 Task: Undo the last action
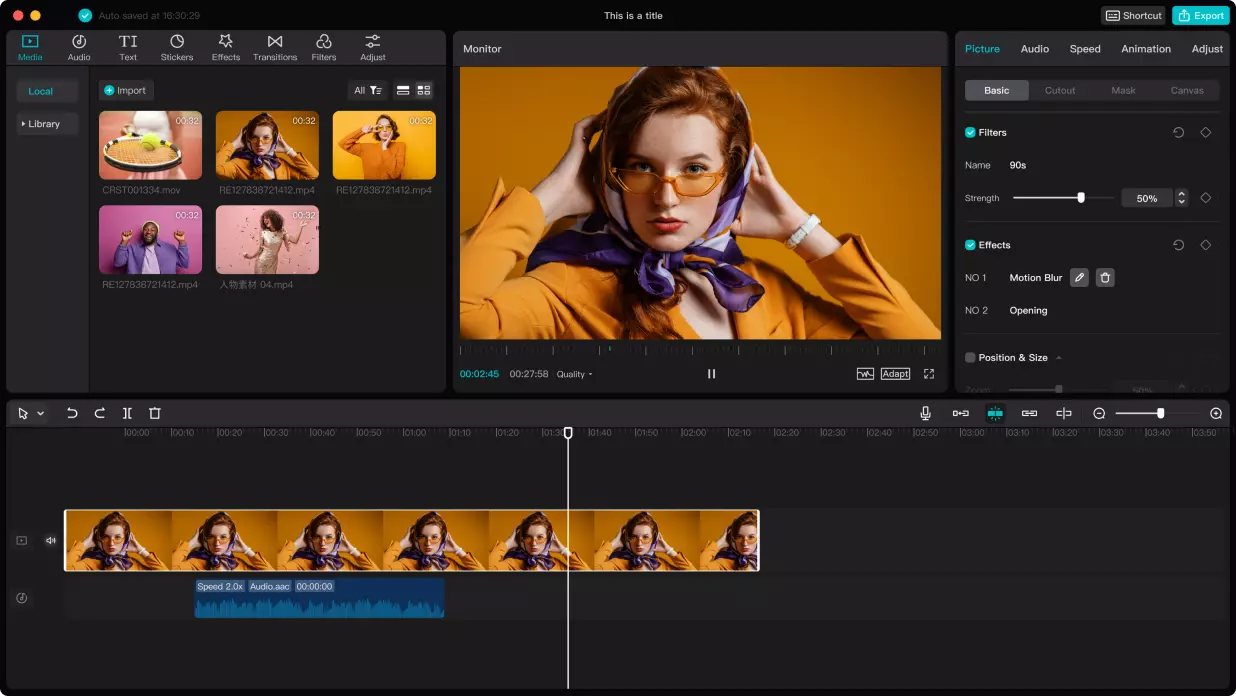point(72,413)
